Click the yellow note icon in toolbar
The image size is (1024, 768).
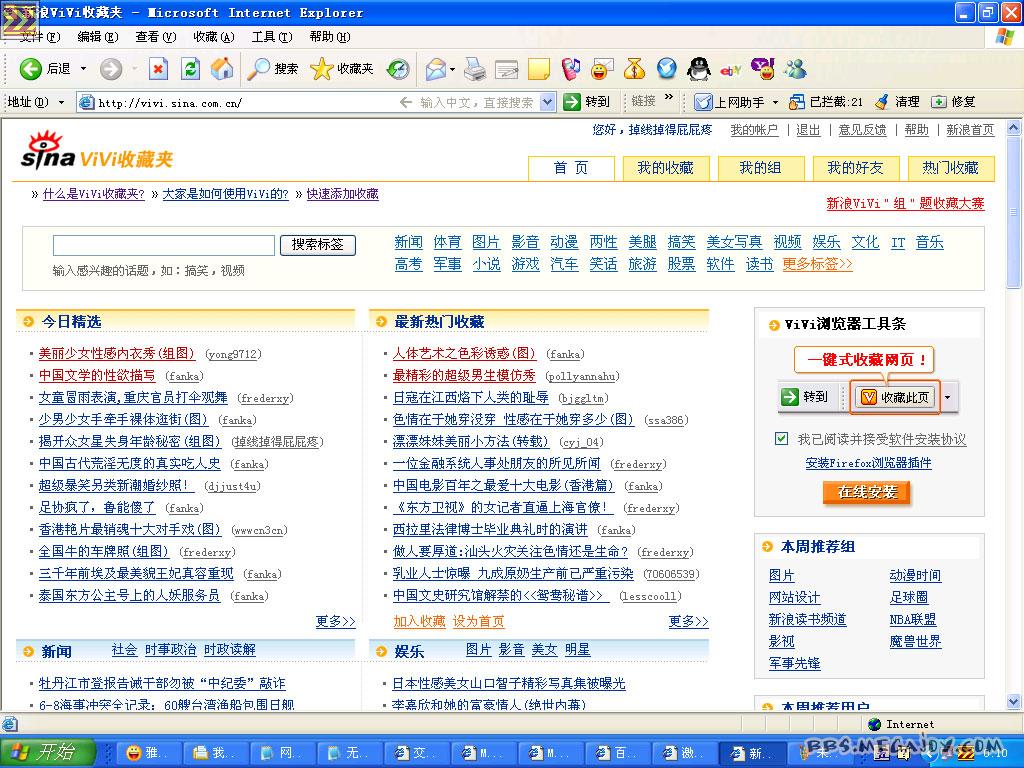pyautogui.click(x=538, y=69)
